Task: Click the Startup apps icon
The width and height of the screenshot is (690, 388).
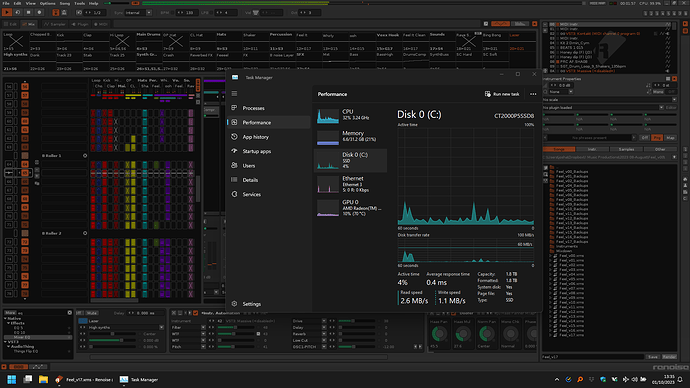Action: 234,151
